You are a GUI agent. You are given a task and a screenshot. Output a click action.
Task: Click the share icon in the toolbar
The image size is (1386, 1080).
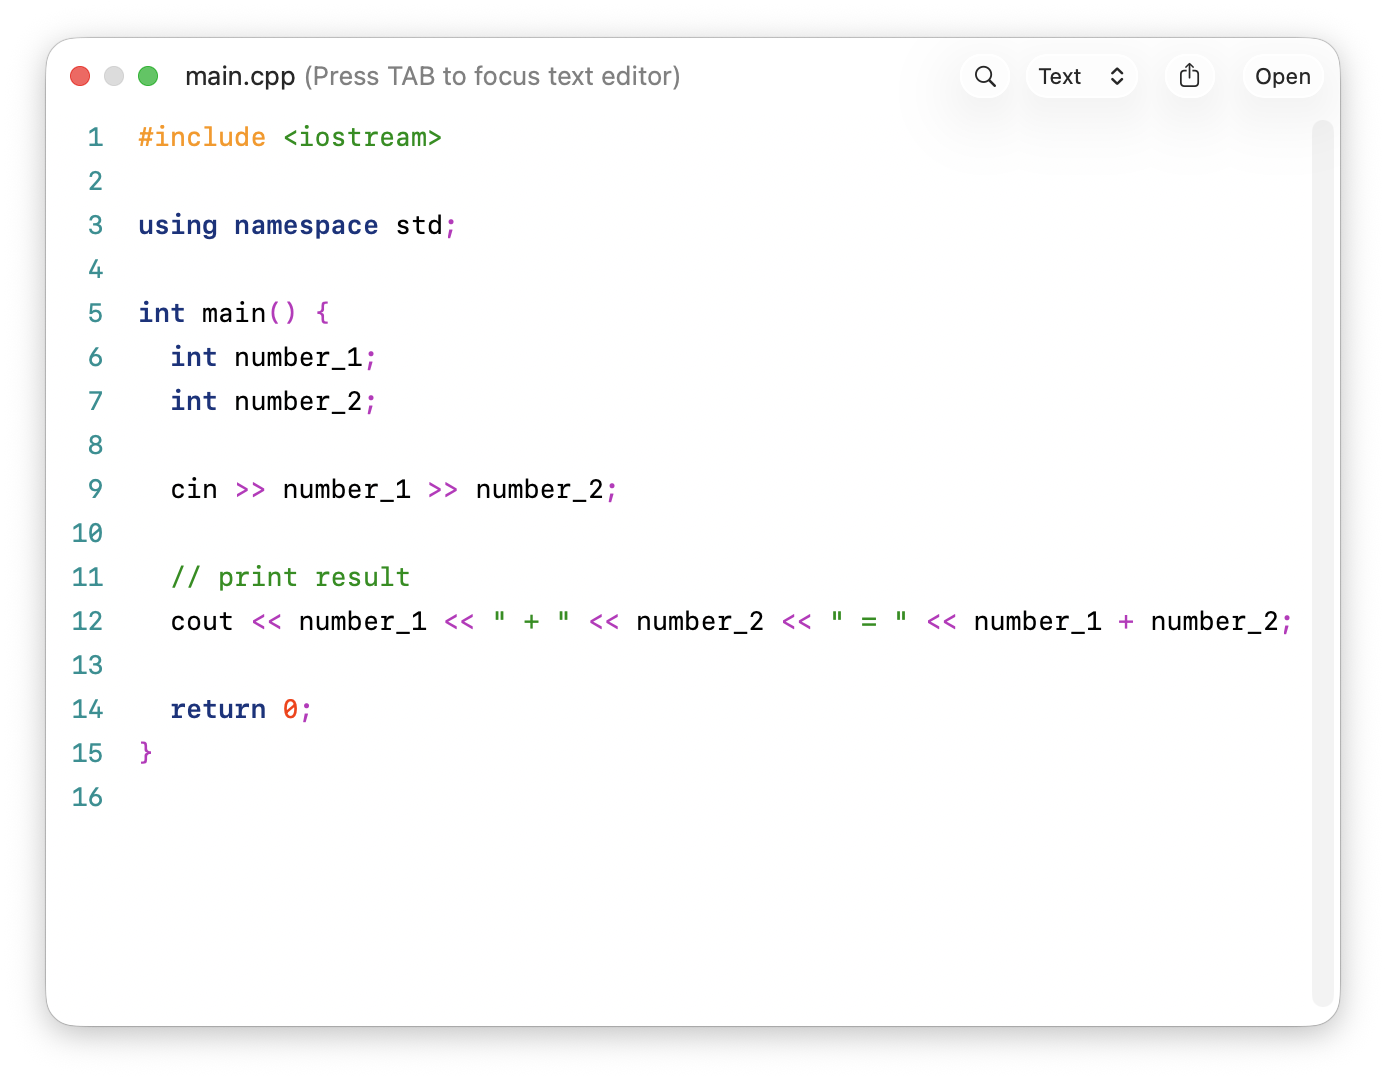tap(1189, 75)
